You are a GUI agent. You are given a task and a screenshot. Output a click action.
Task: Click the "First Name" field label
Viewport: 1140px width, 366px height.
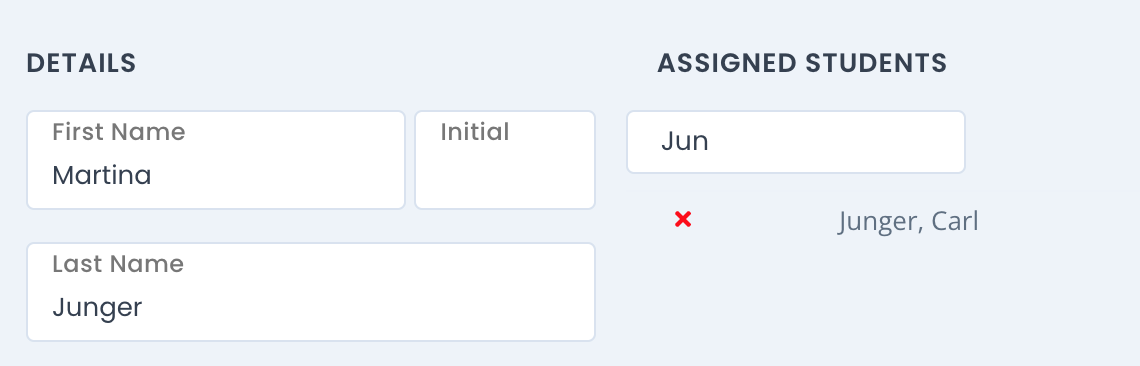click(119, 132)
